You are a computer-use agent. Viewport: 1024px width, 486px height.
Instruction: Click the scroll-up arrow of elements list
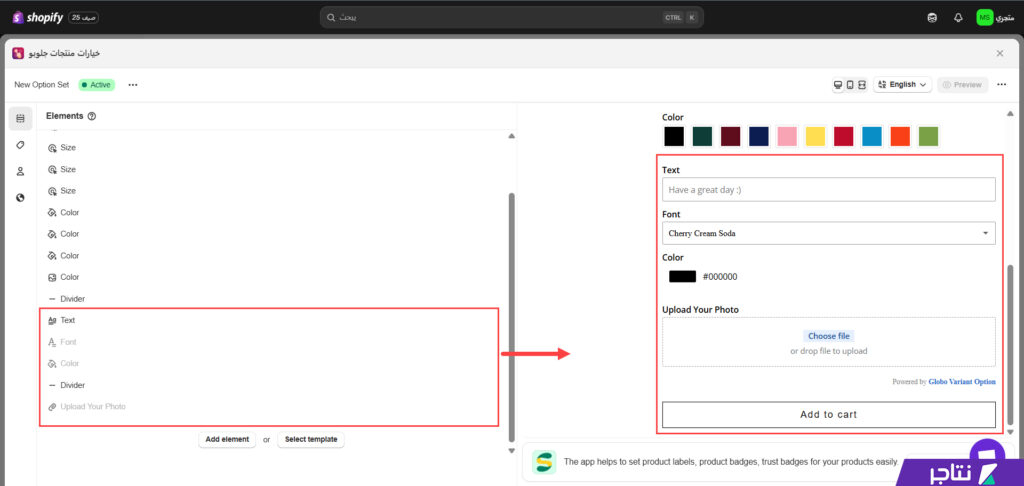511,136
